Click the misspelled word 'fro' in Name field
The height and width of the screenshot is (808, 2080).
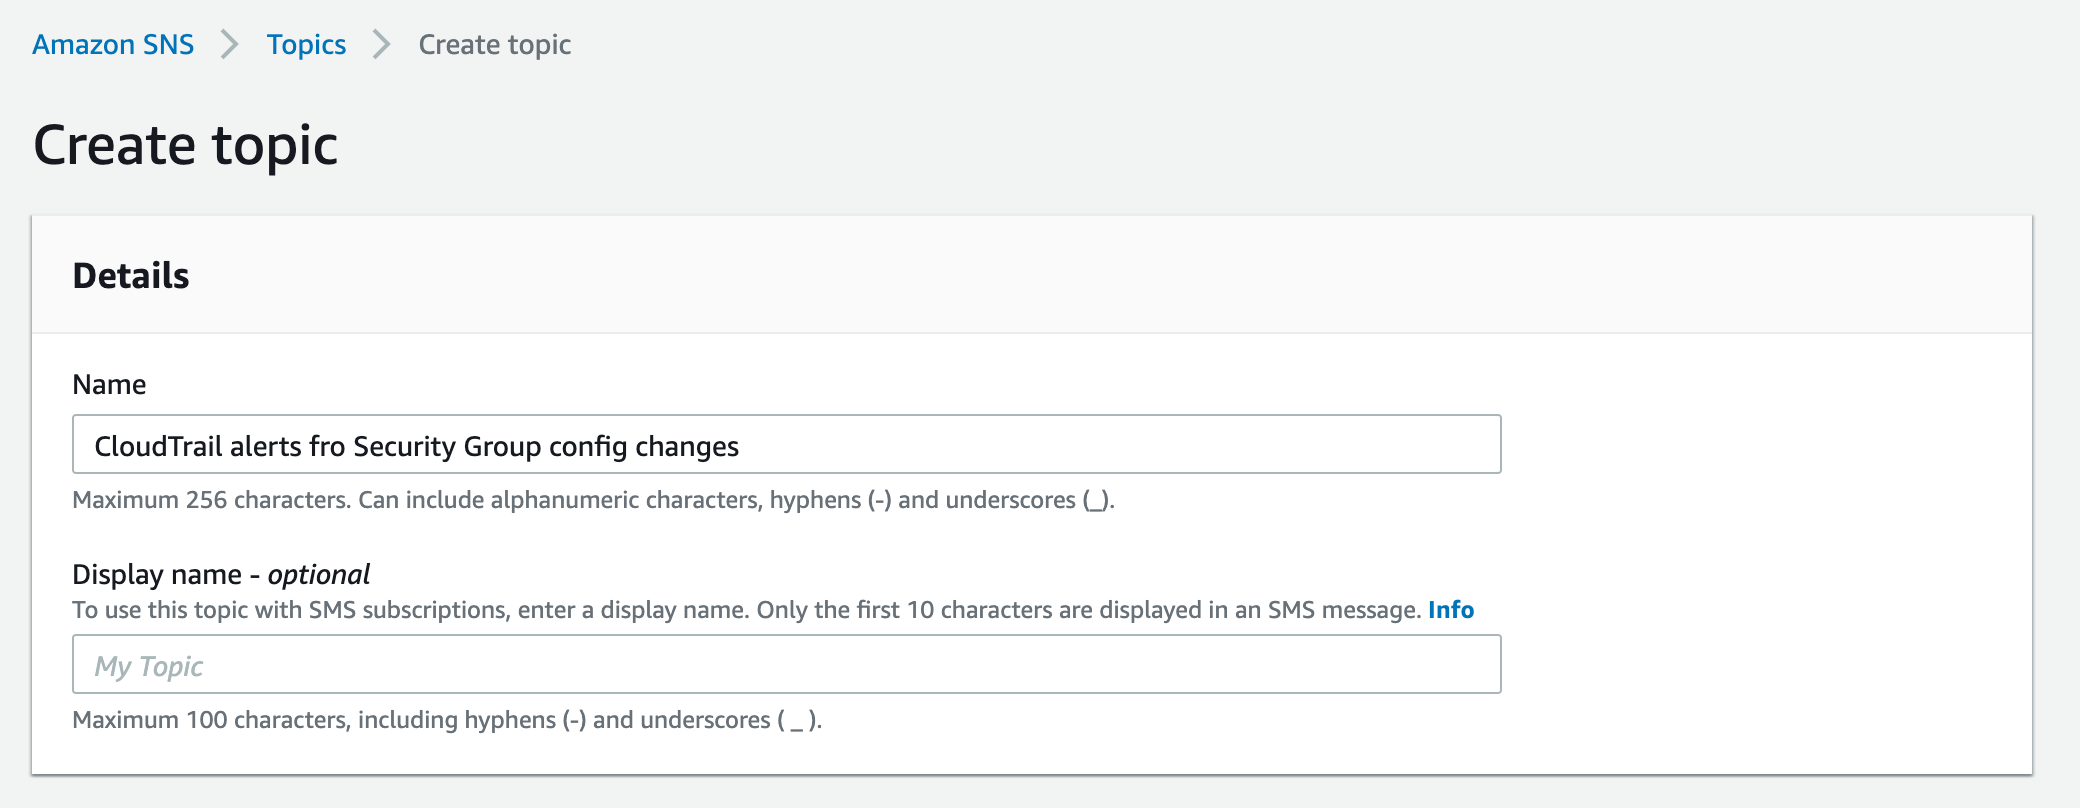click(327, 446)
